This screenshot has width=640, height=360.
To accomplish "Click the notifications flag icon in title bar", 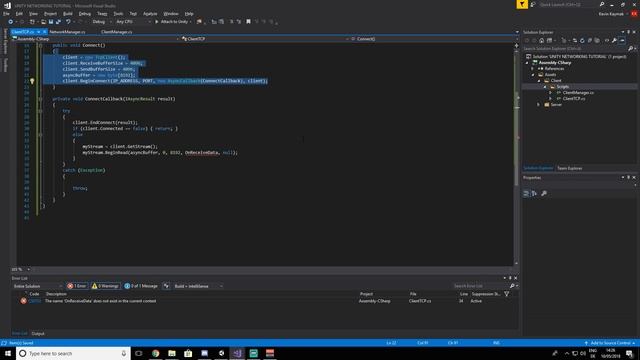I will pyautogui.click(x=522, y=4).
